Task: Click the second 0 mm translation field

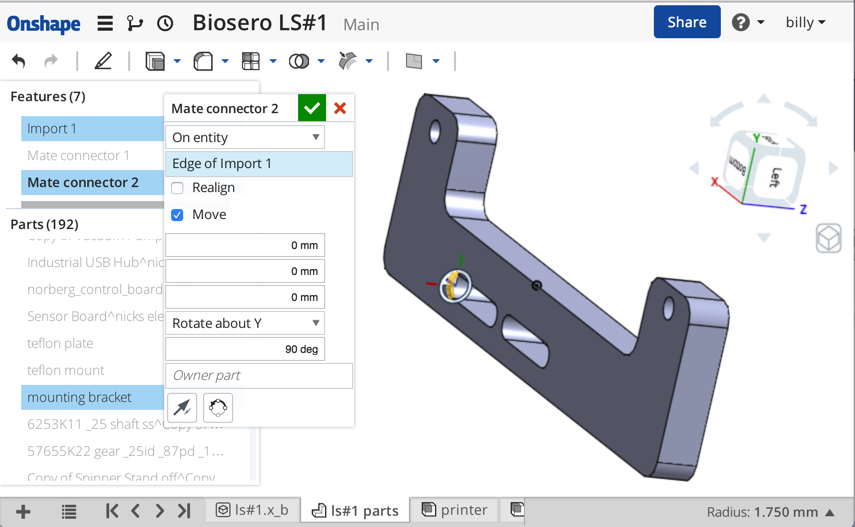Action: 245,271
